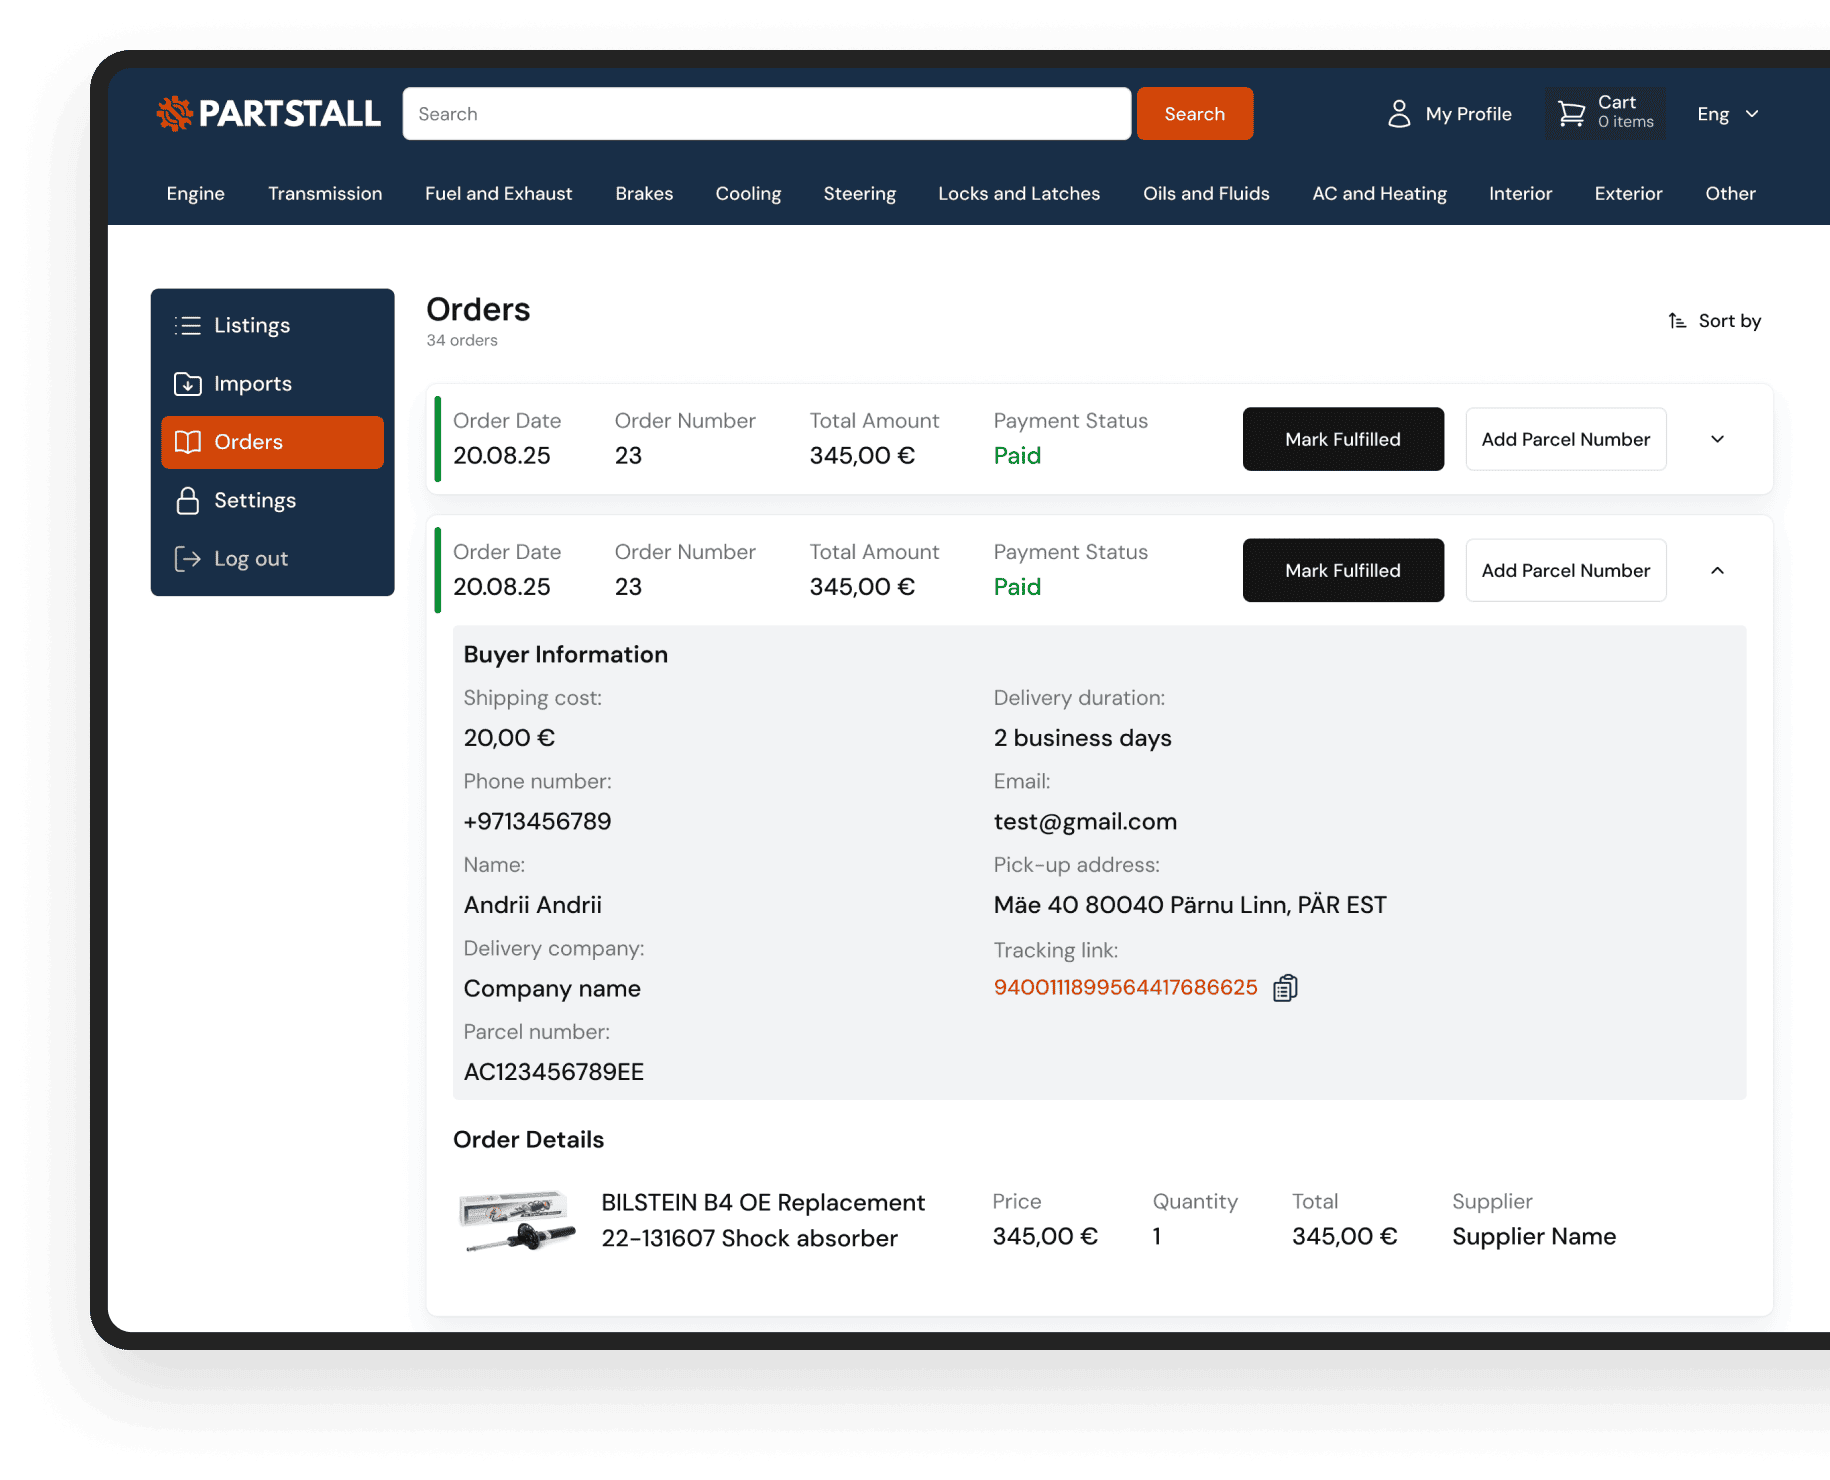Open the Steering category
The height and width of the screenshot is (1480, 1830).
coord(860,194)
